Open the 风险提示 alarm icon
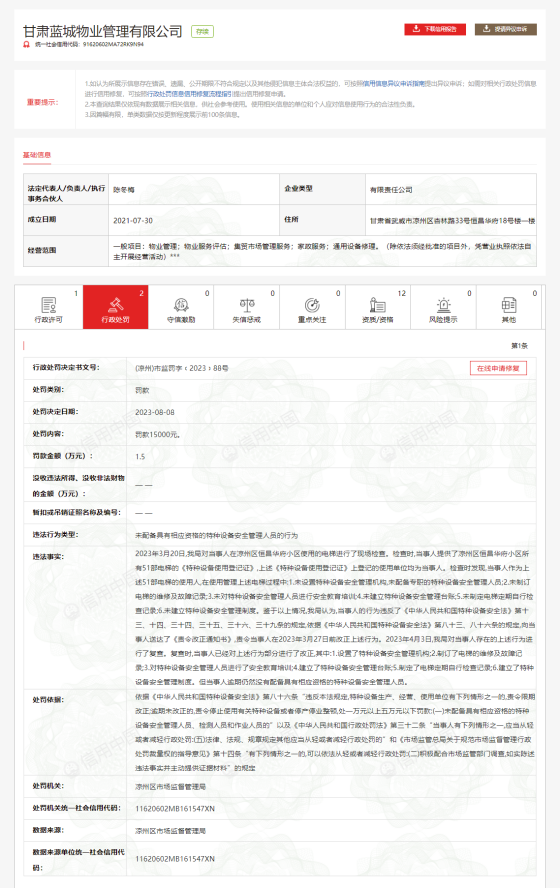The width and height of the screenshot is (560, 888). [443, 305]
